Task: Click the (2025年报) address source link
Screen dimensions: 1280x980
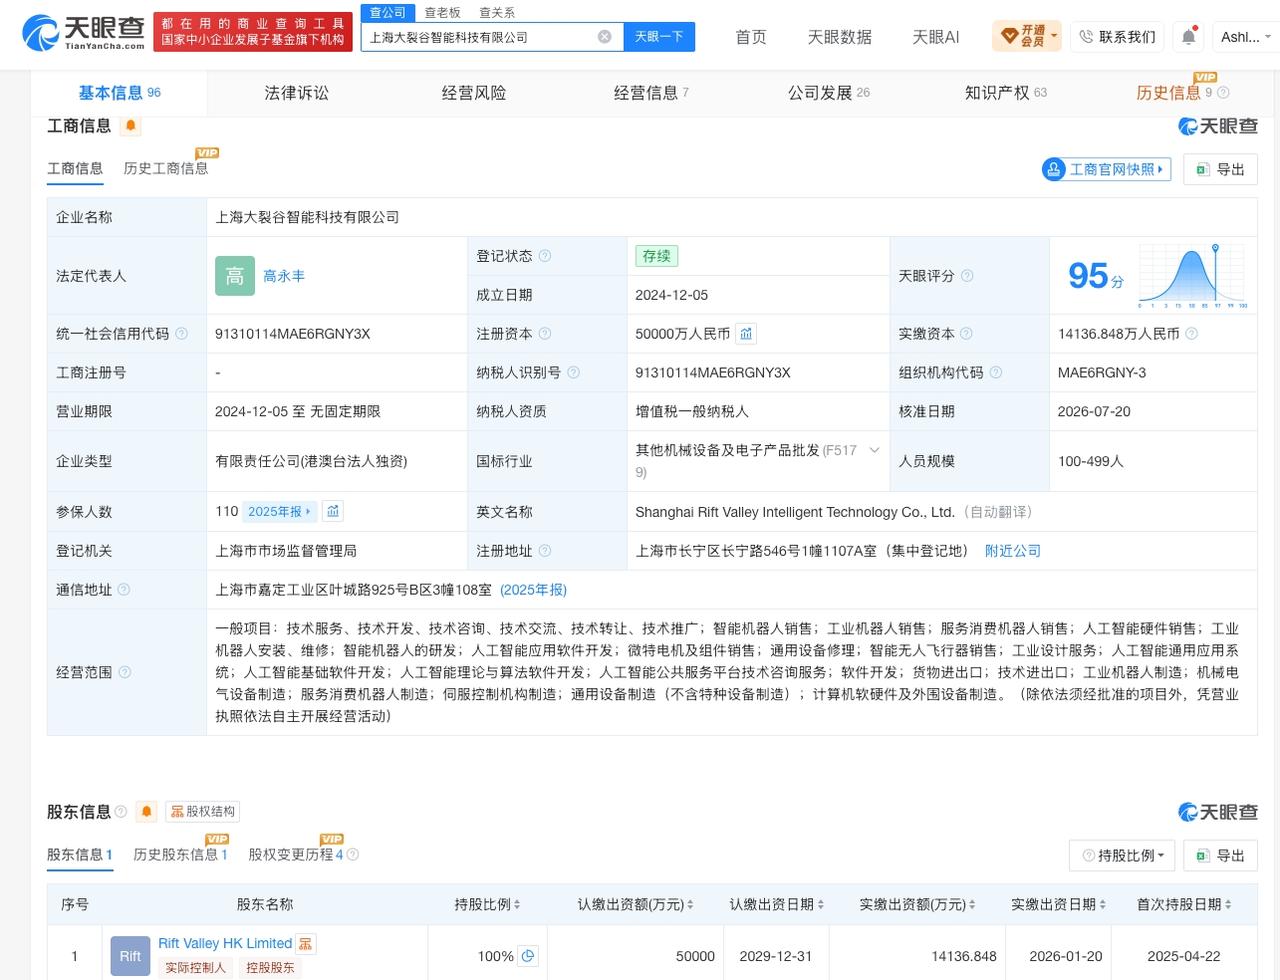Action: (533, 590)
